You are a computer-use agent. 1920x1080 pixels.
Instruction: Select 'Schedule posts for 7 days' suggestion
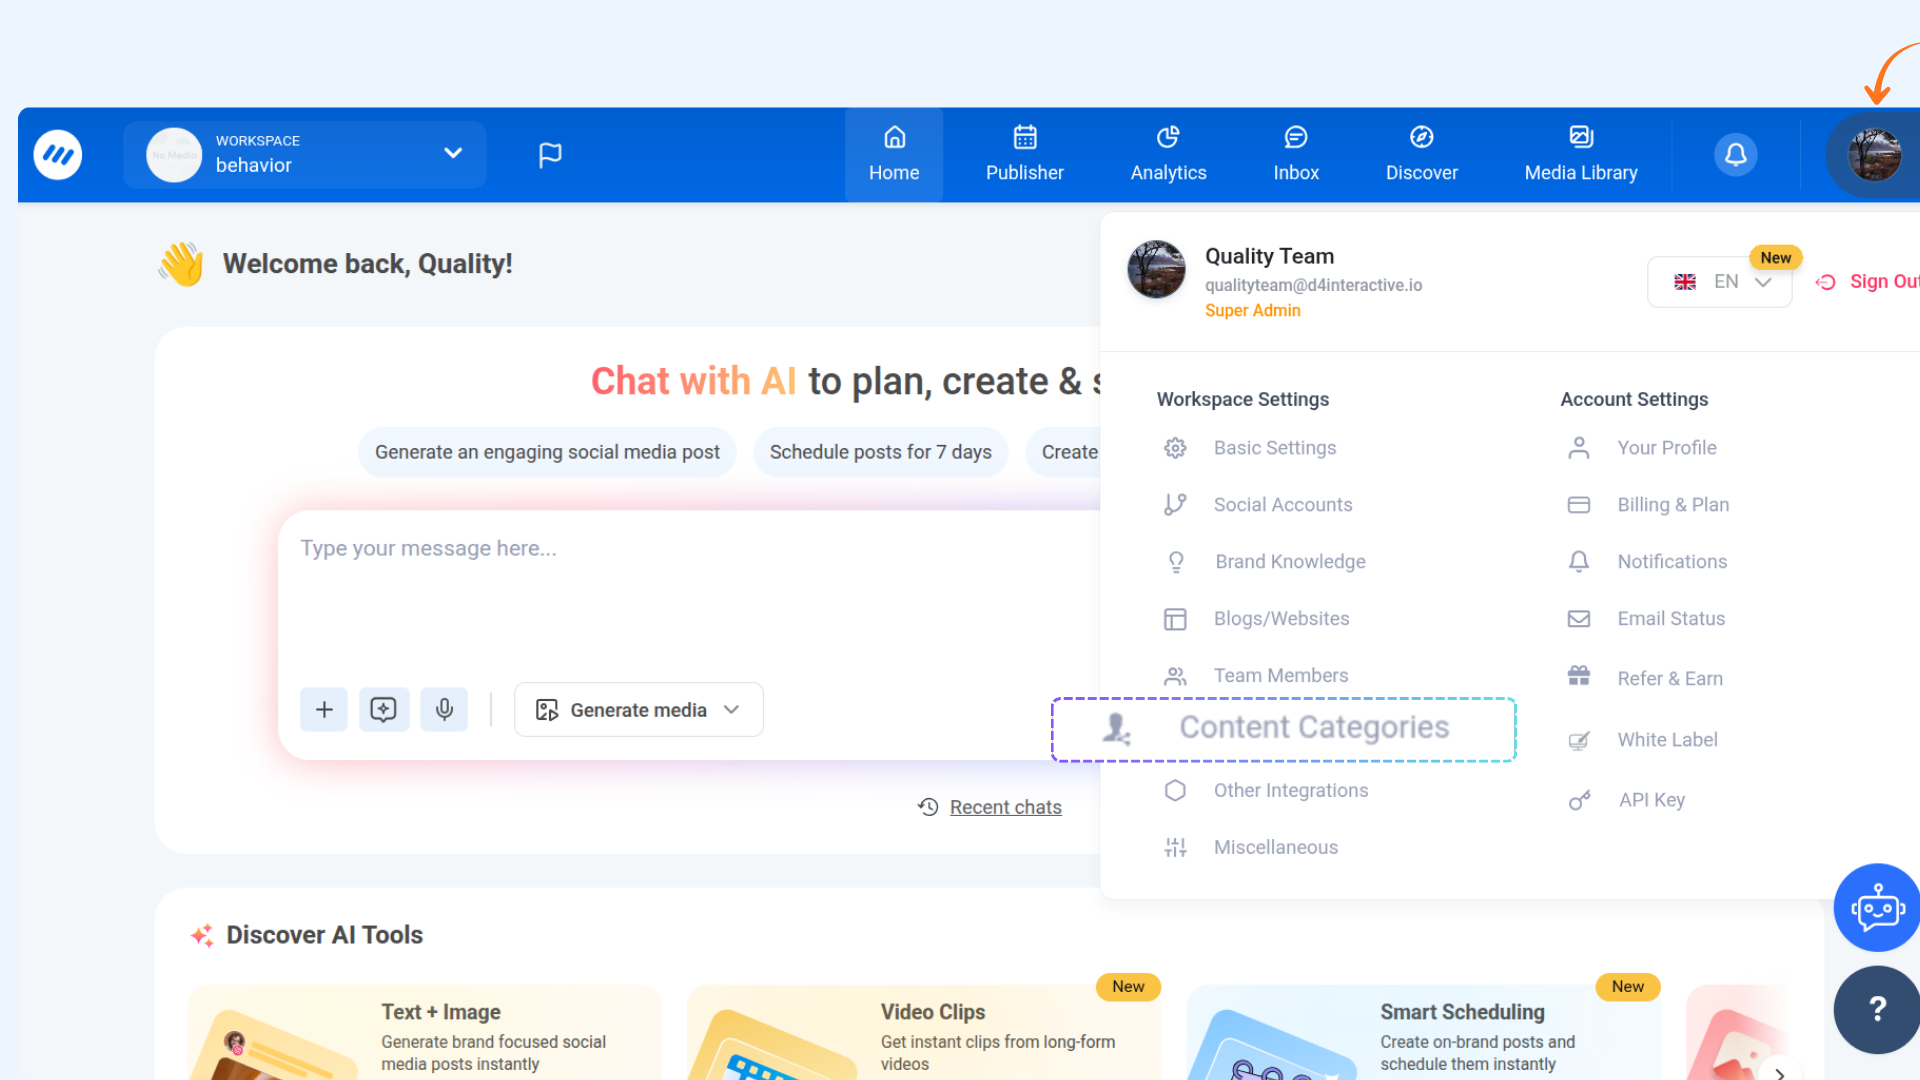(x=880, y=452)
